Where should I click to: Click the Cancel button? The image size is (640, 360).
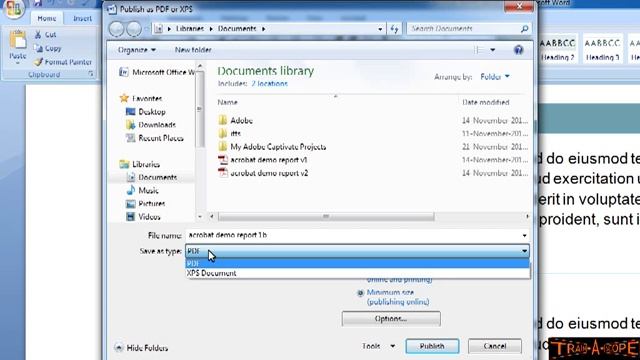pyautogui.click(x=494, y=346)
